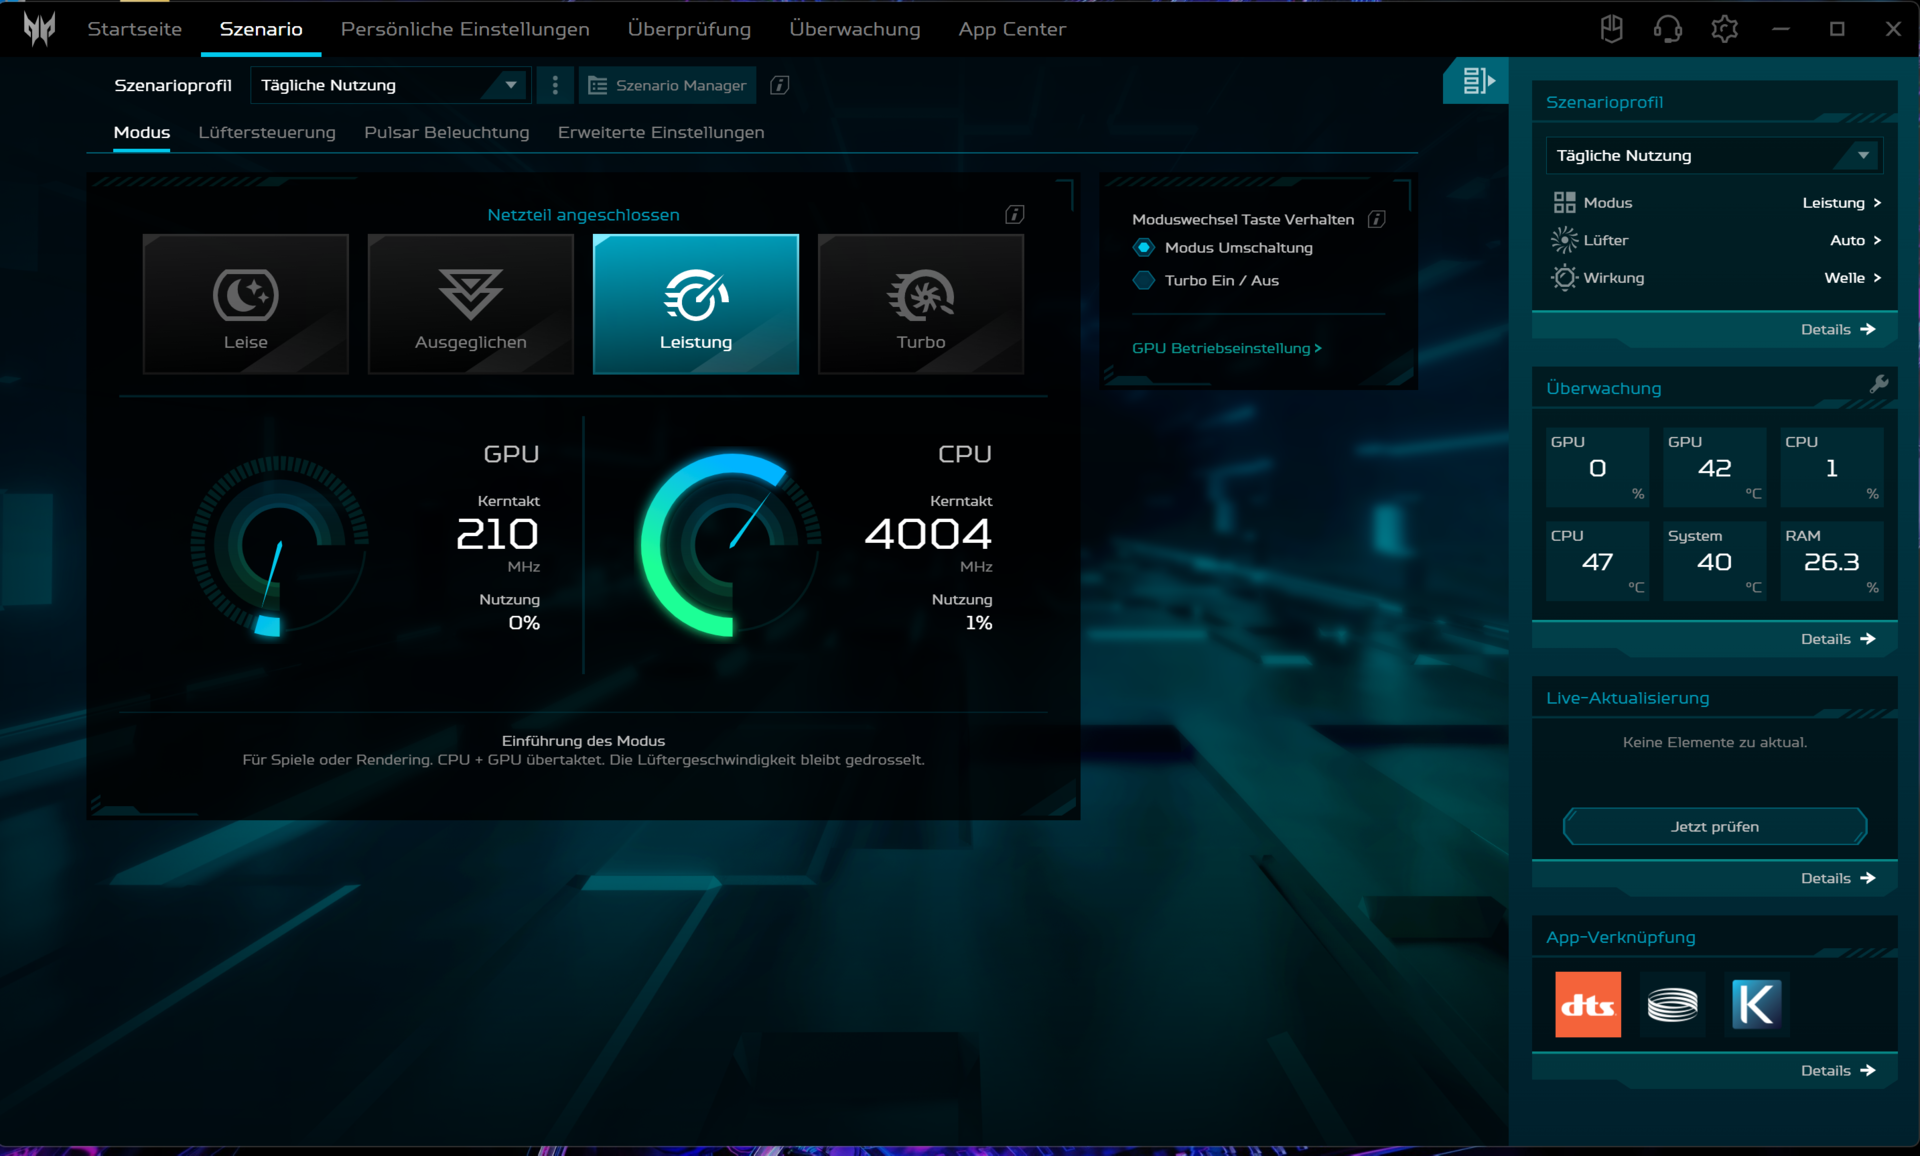
Task: Open the Killer network app shortcut
Action: point(1756,1004)
